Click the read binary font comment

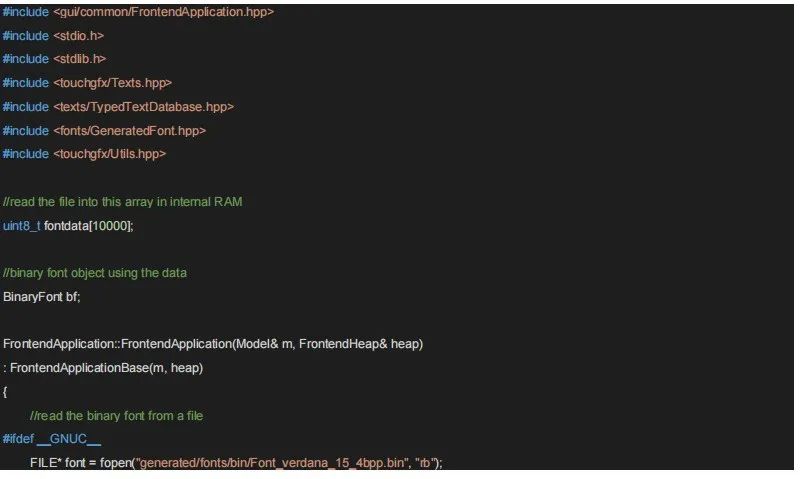tap(116, 416)
